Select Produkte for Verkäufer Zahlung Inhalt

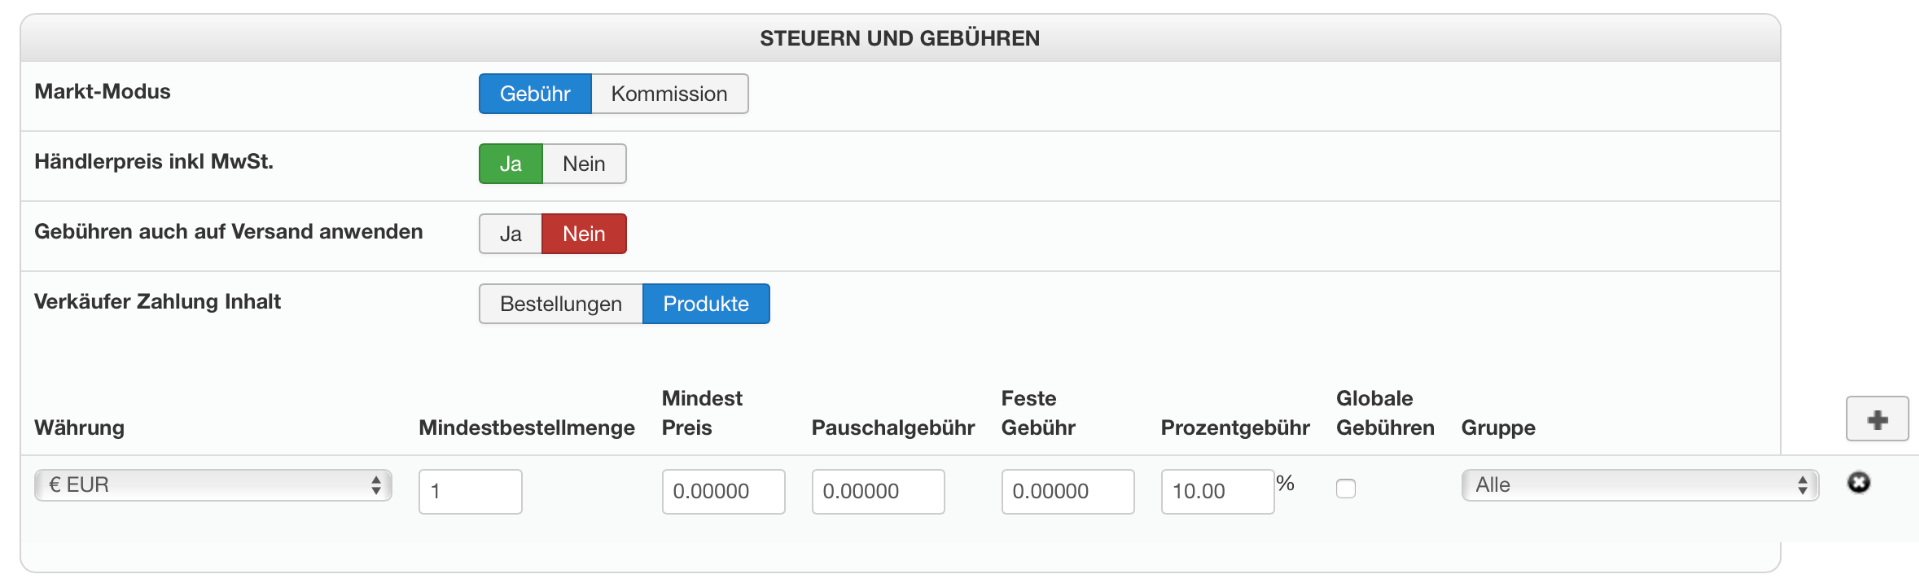pyautogui.click(x=706, y=304)
